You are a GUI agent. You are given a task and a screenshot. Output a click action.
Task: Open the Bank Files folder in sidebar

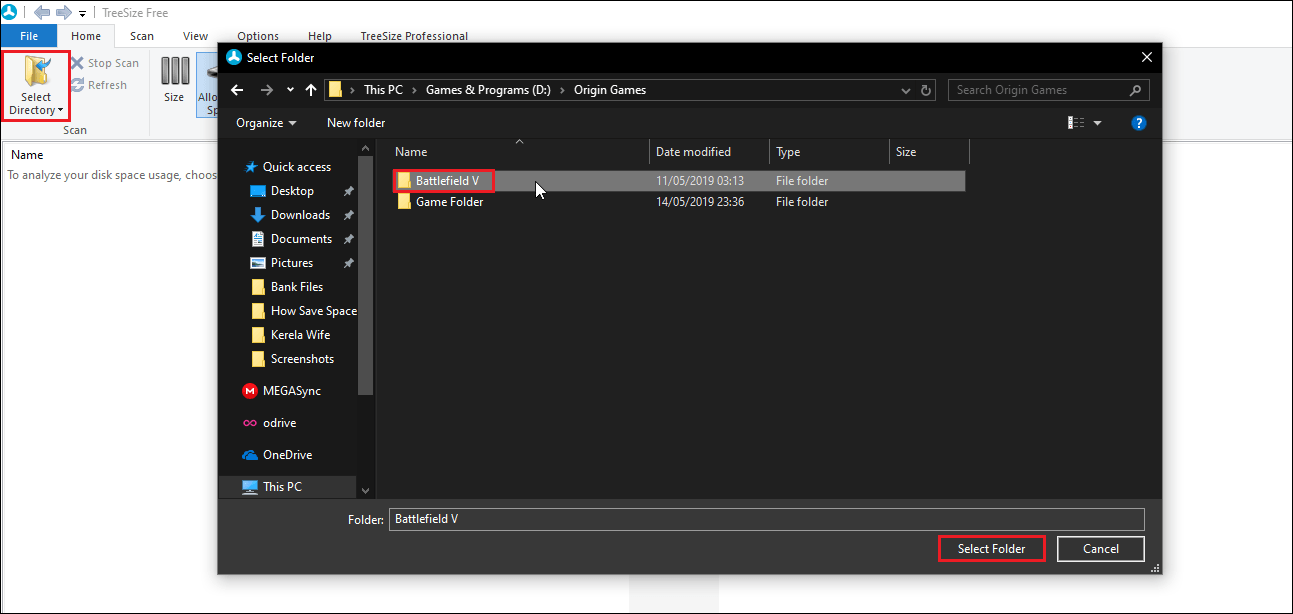(x=287, y=287)
